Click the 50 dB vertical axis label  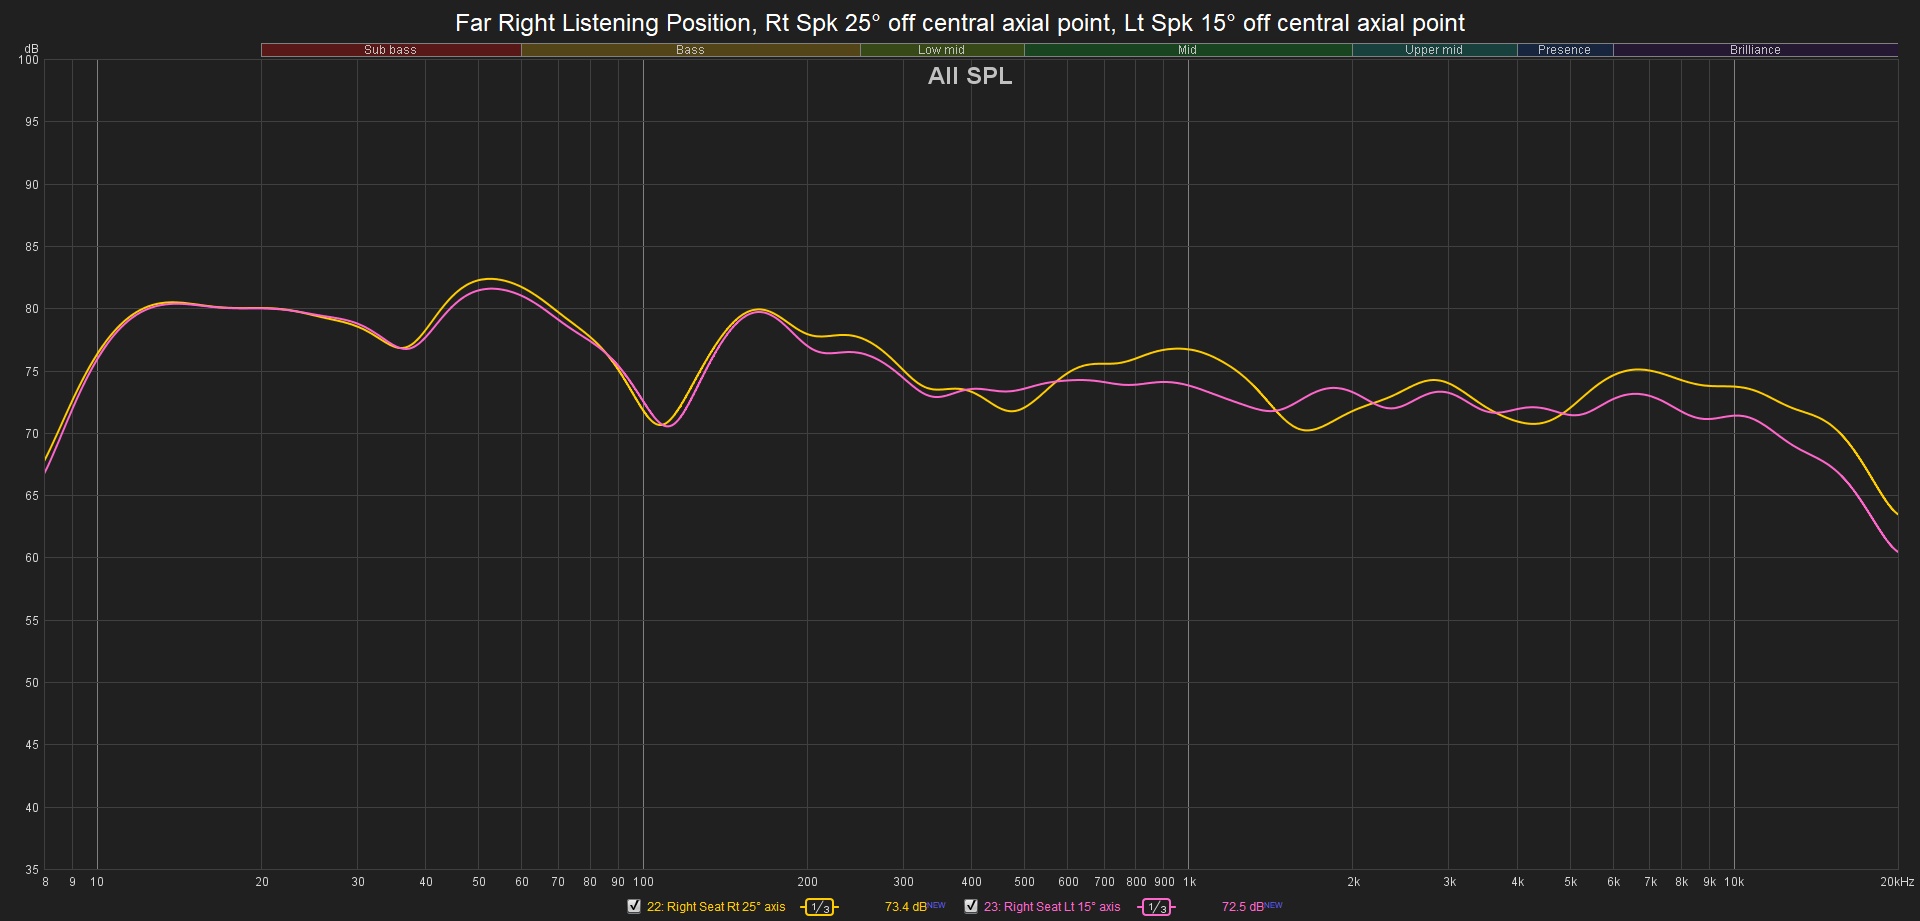point(32,683)
